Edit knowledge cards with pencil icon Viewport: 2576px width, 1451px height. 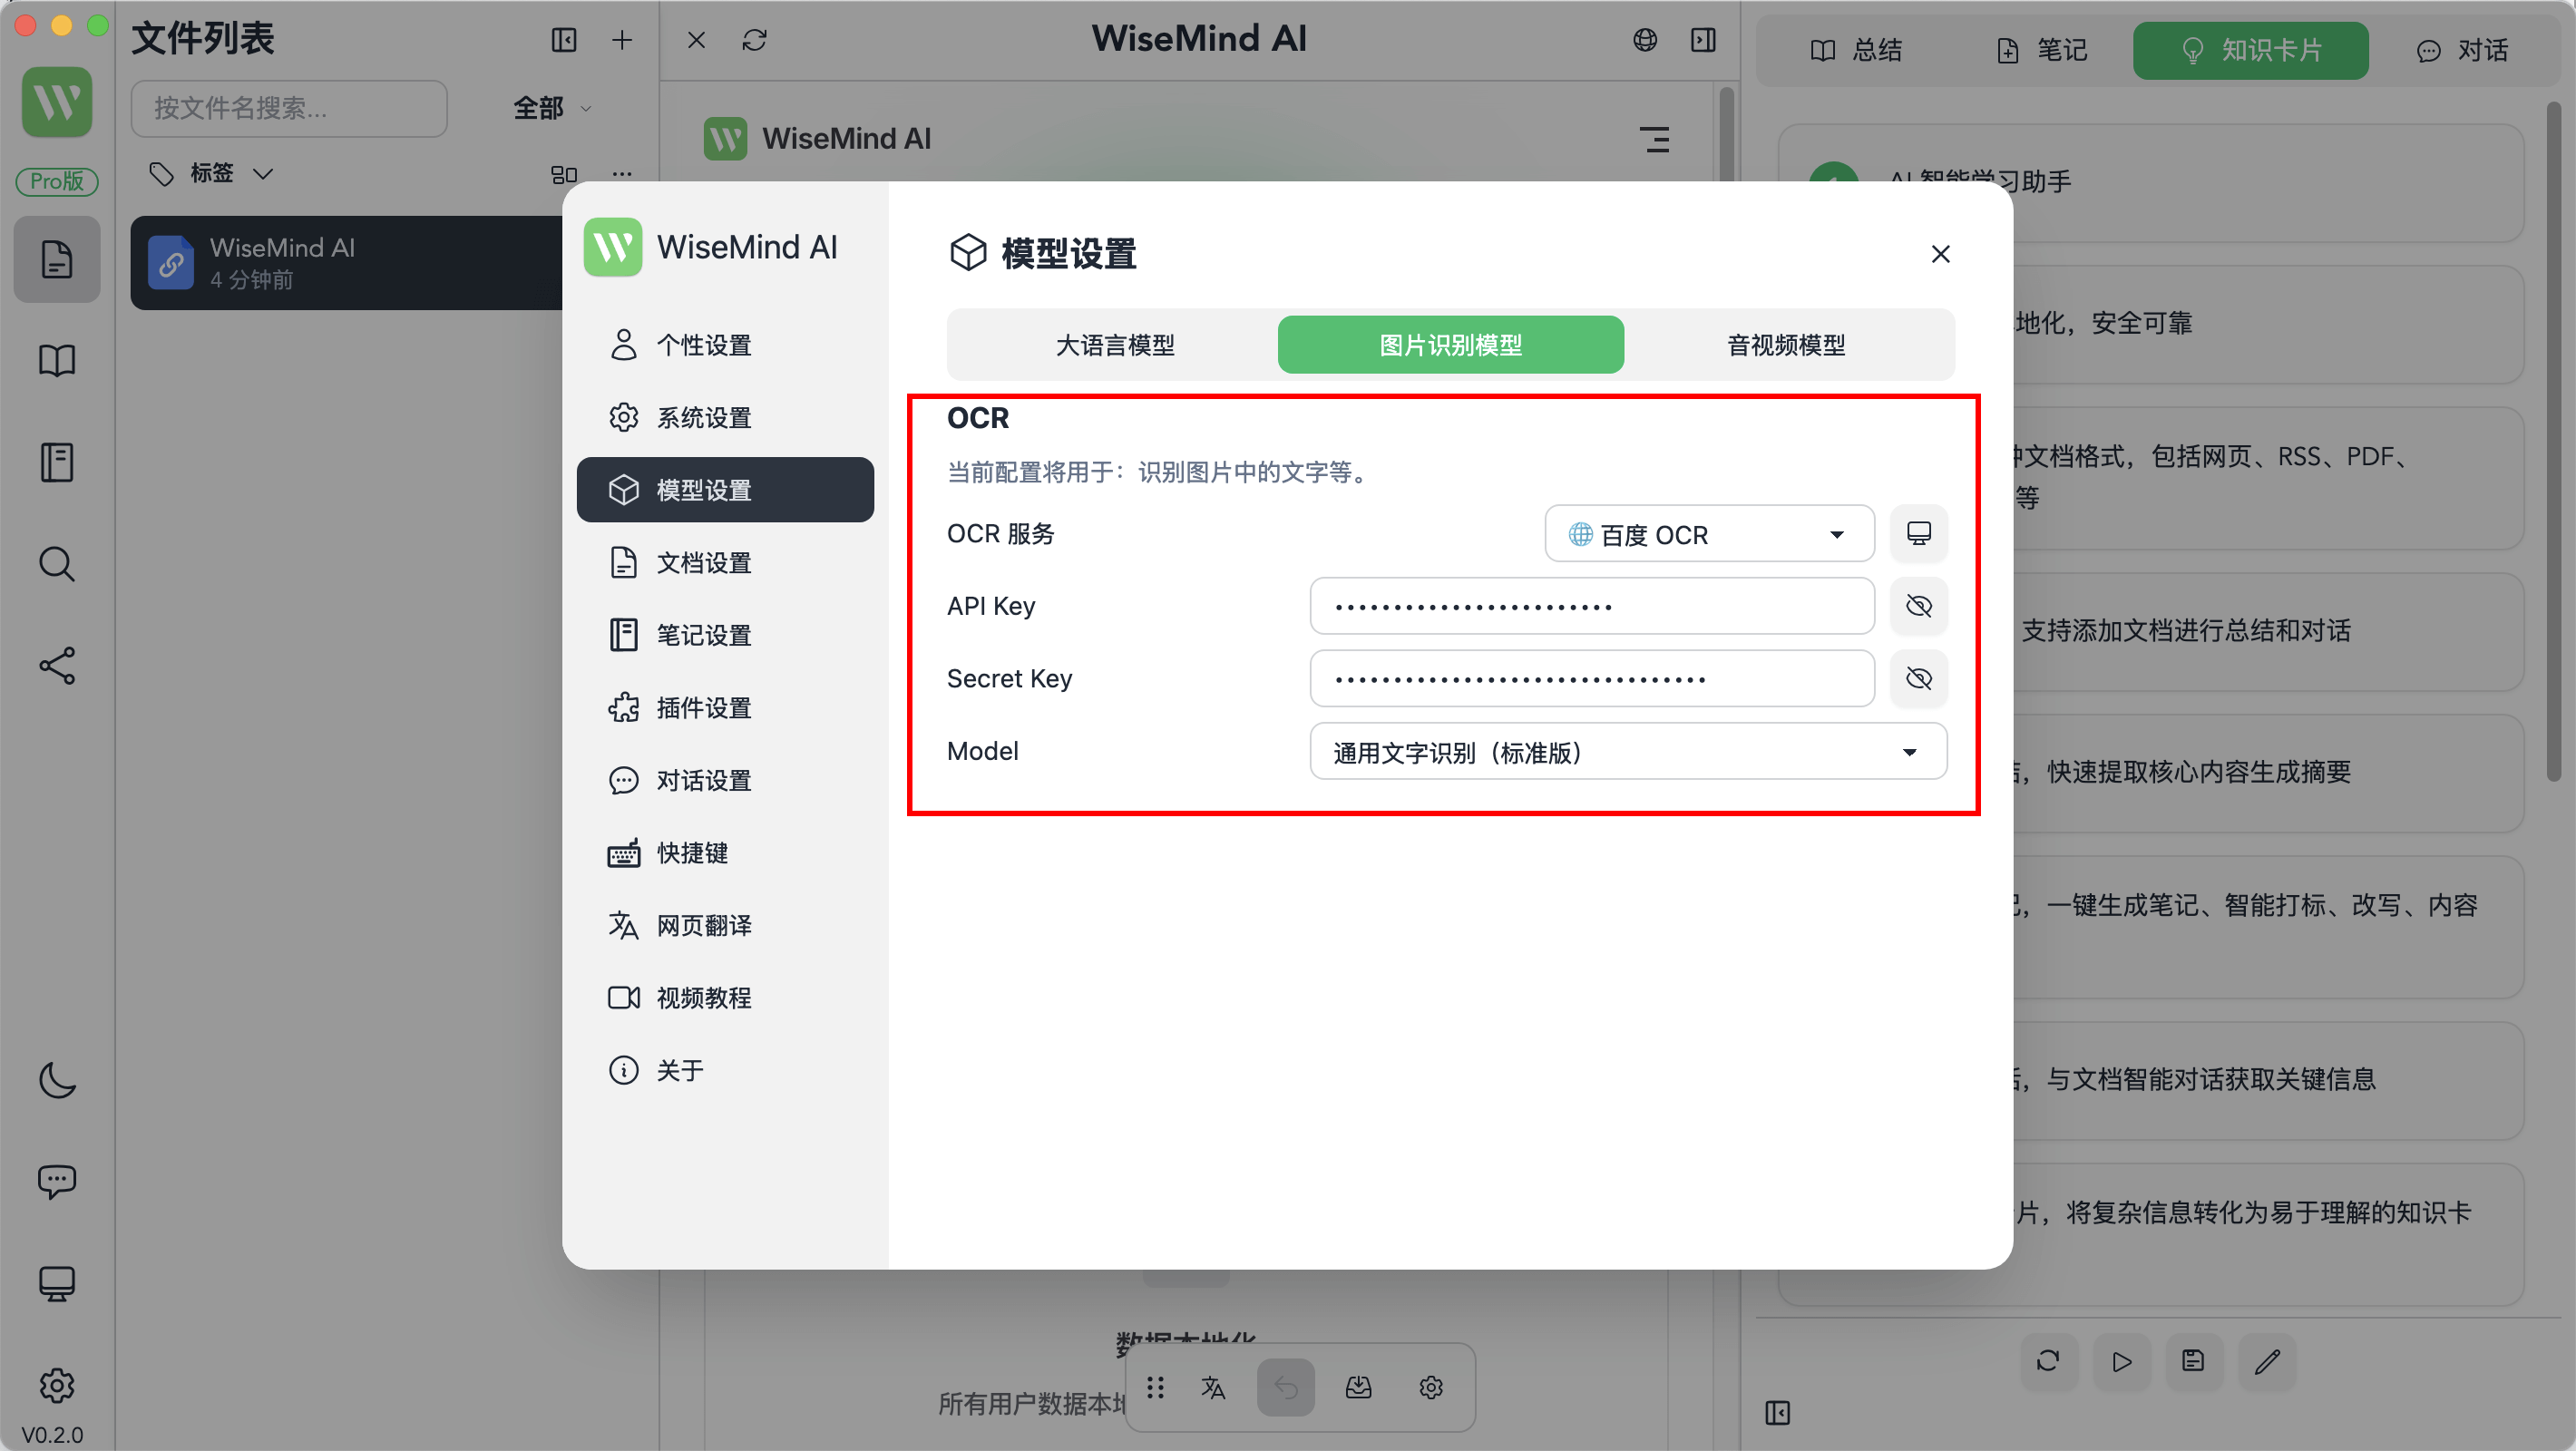[2266, 1361]
